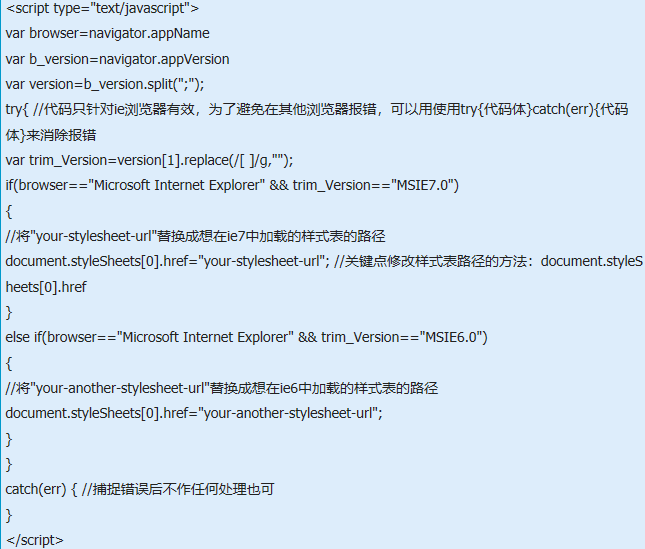Click the closing </script> tag
The height and width of the screenshot is (549, 645).
coord(34,540)
